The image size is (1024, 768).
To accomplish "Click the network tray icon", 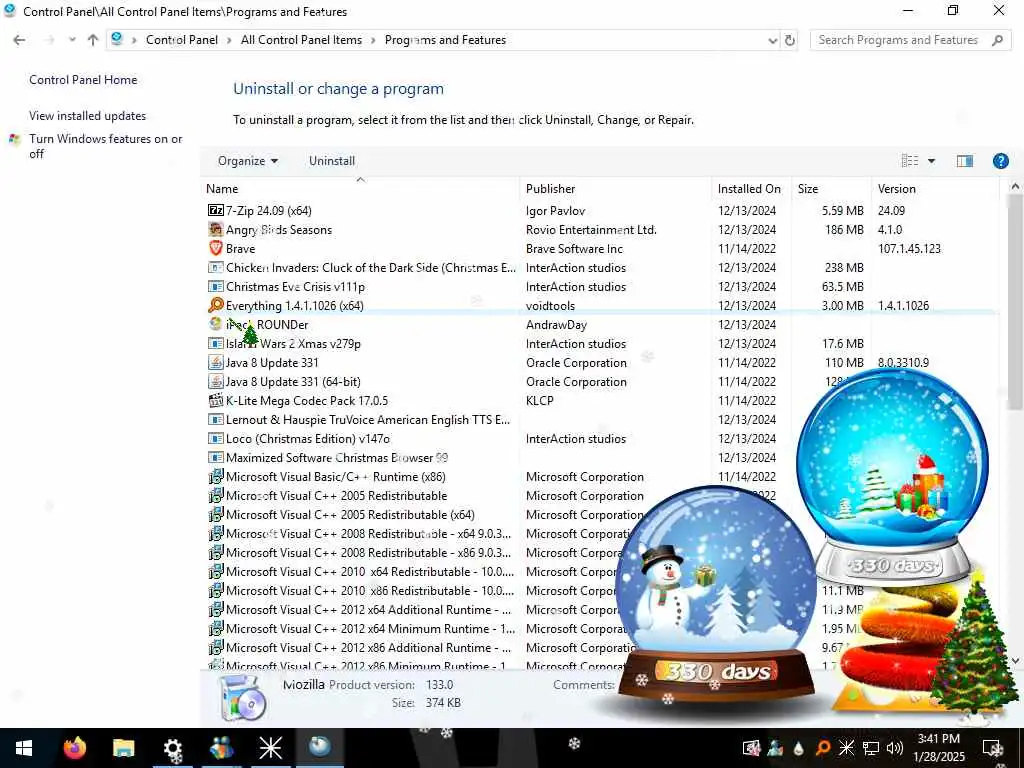I will [x=871, y=748].
